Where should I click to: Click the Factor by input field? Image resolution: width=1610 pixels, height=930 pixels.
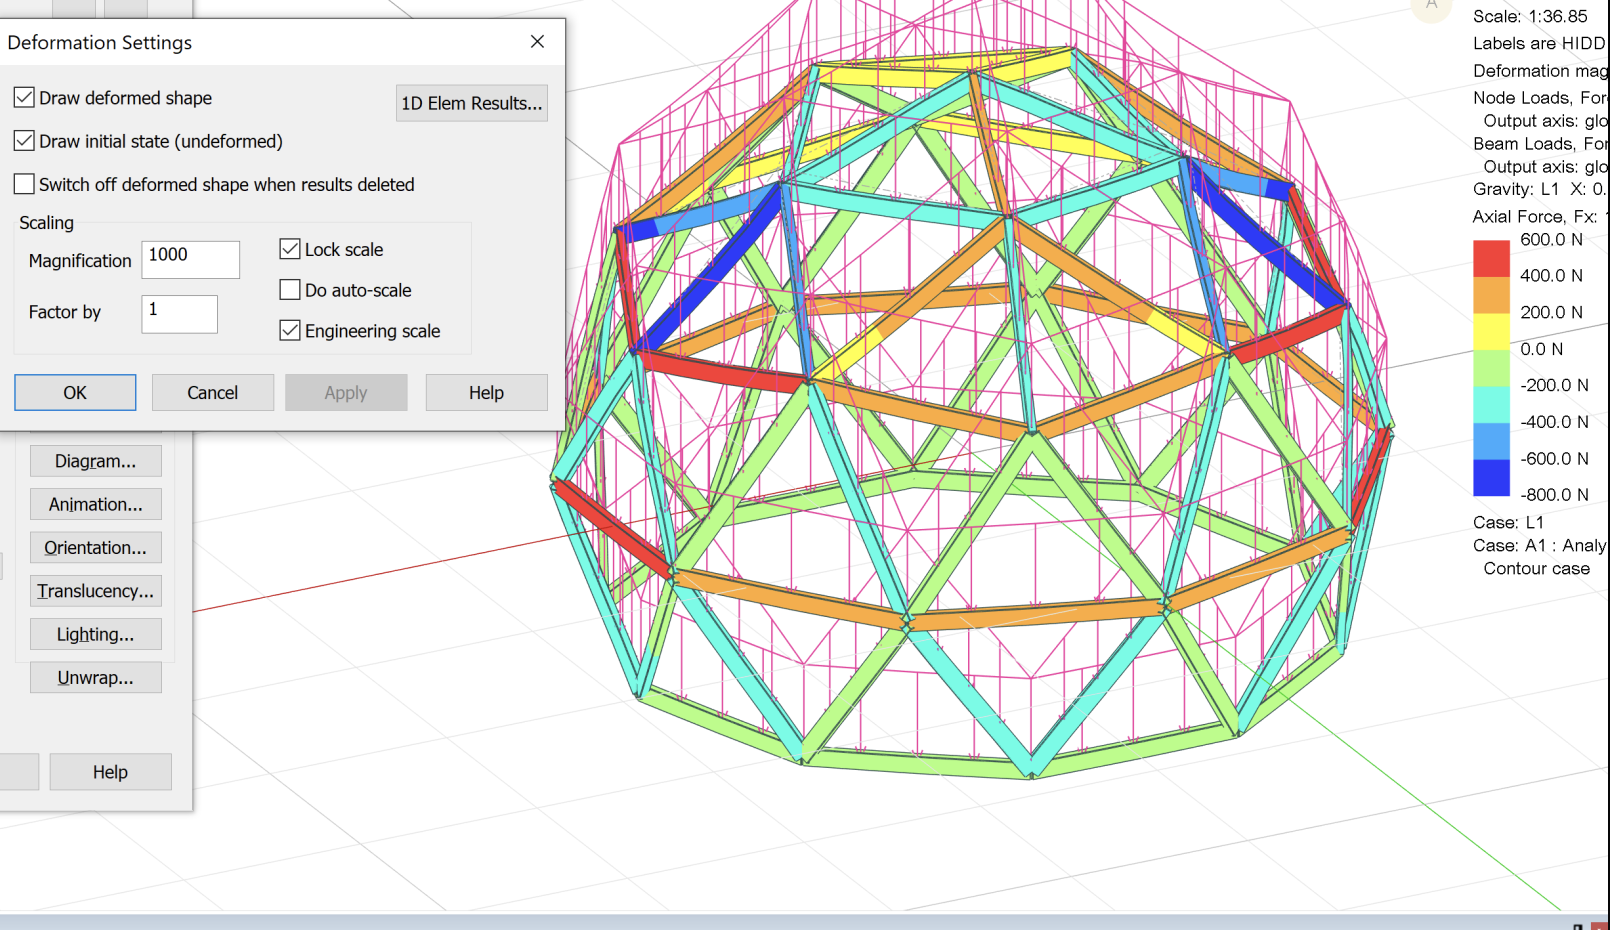pos(179,313)
